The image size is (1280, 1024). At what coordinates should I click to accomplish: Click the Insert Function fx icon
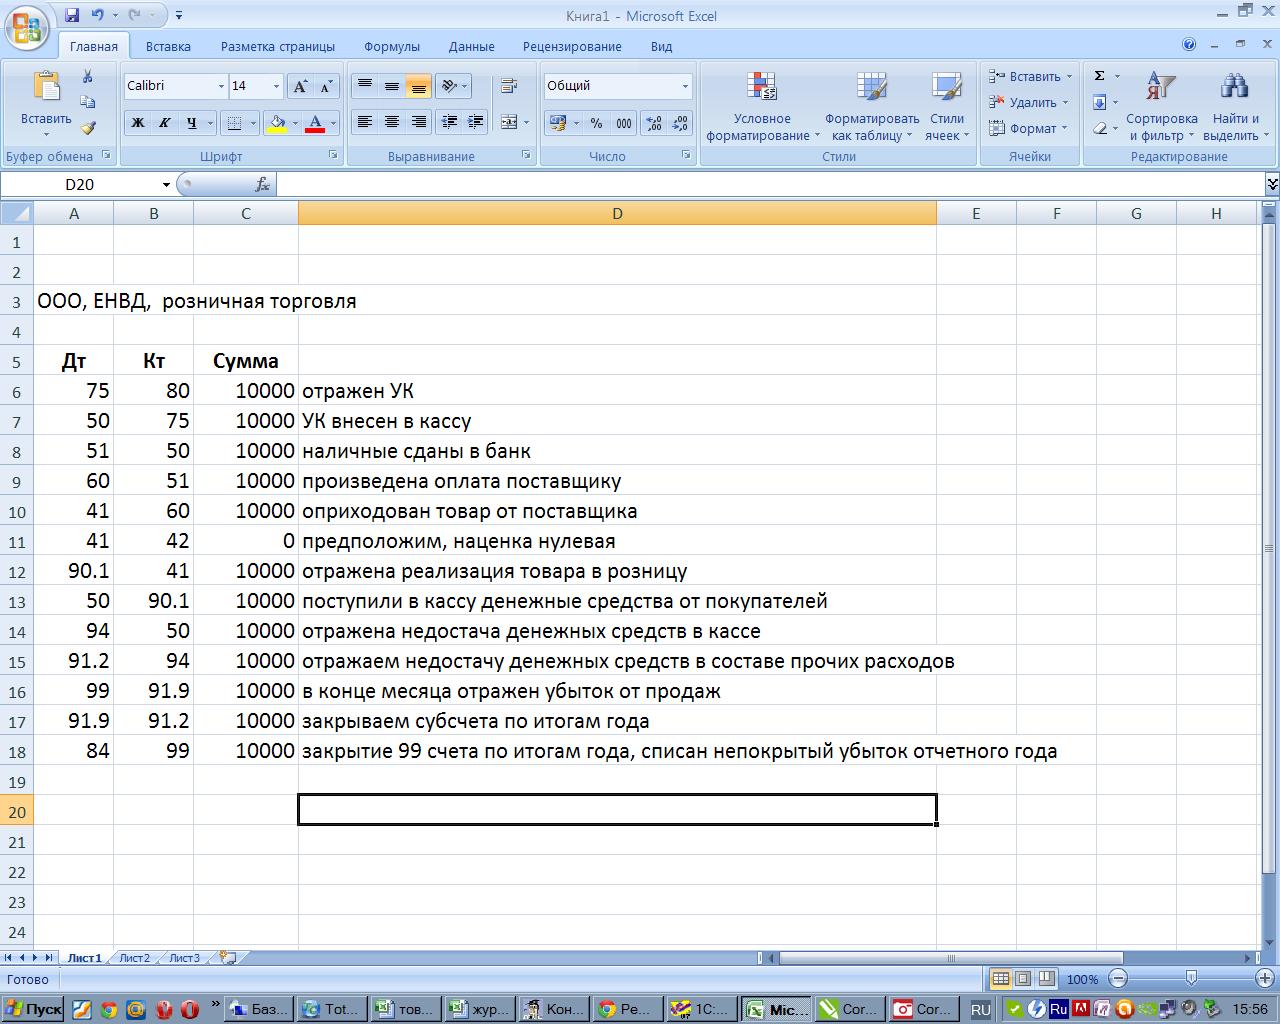tap(262, 185)
